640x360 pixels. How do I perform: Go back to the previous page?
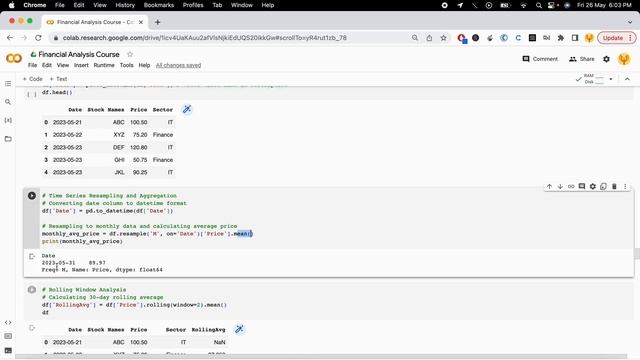[x=10, y=38]
